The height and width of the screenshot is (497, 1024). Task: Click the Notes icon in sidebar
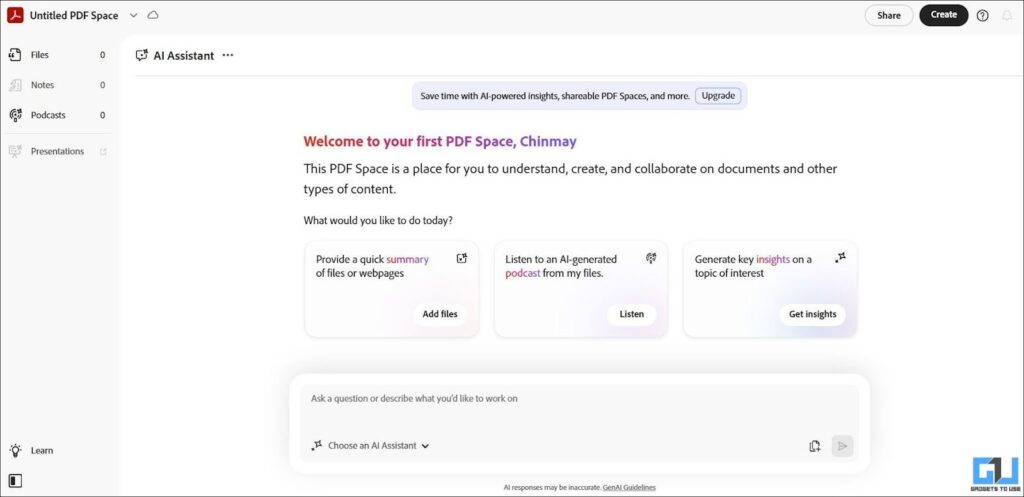point(15,85)
